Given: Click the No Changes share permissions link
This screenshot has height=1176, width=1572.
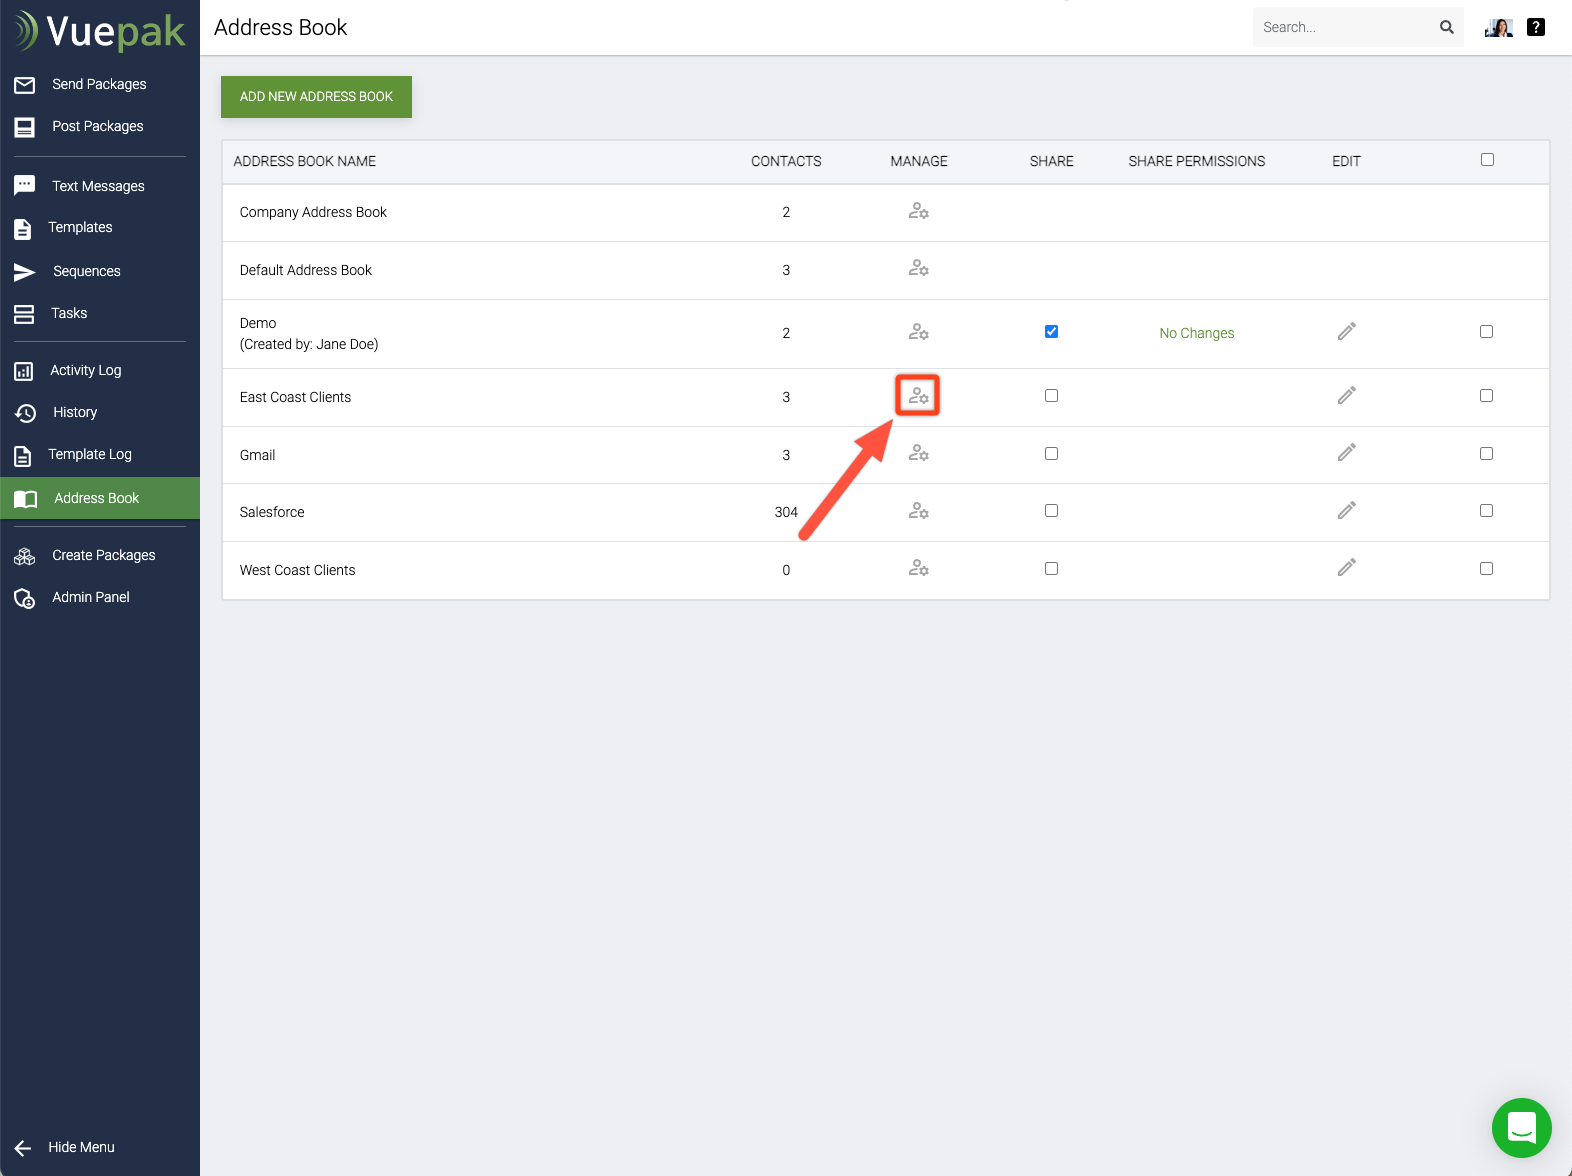Looking at the screenshot, I should point(1196,333).
